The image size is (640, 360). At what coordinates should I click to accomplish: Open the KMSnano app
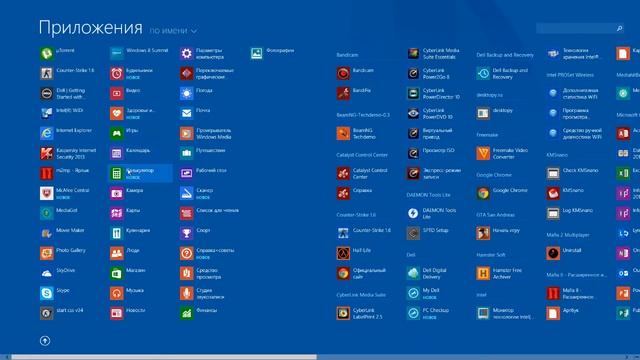(x=566, y=193)
